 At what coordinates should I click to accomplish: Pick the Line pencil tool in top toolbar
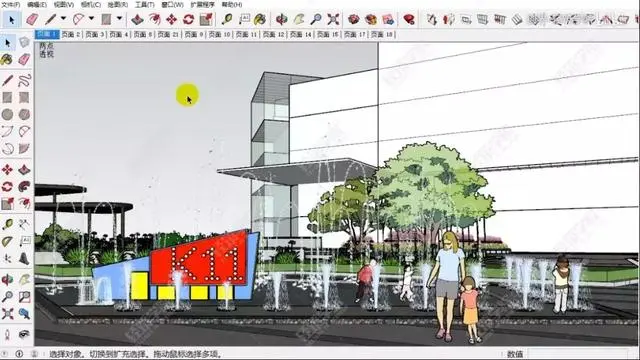pyautogui.click(x=51, y=19)
